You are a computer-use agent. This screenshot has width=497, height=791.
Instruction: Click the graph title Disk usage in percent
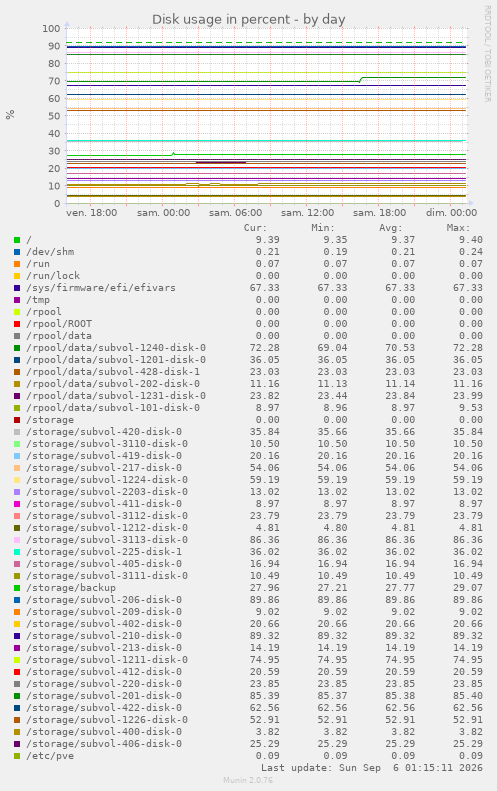pos(249,20)
